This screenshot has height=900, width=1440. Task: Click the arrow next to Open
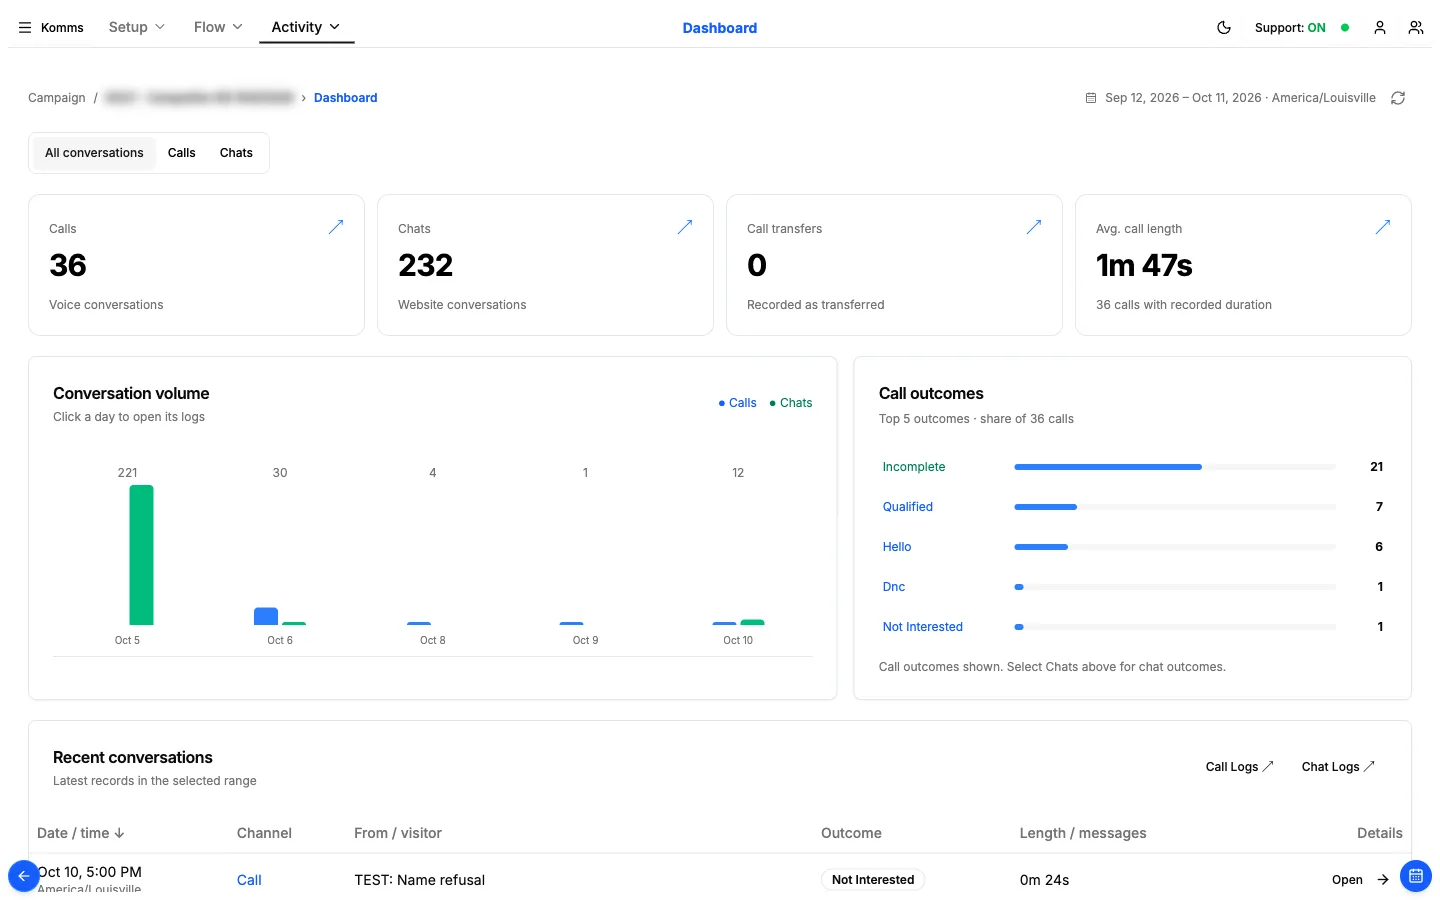[1383, 880]
